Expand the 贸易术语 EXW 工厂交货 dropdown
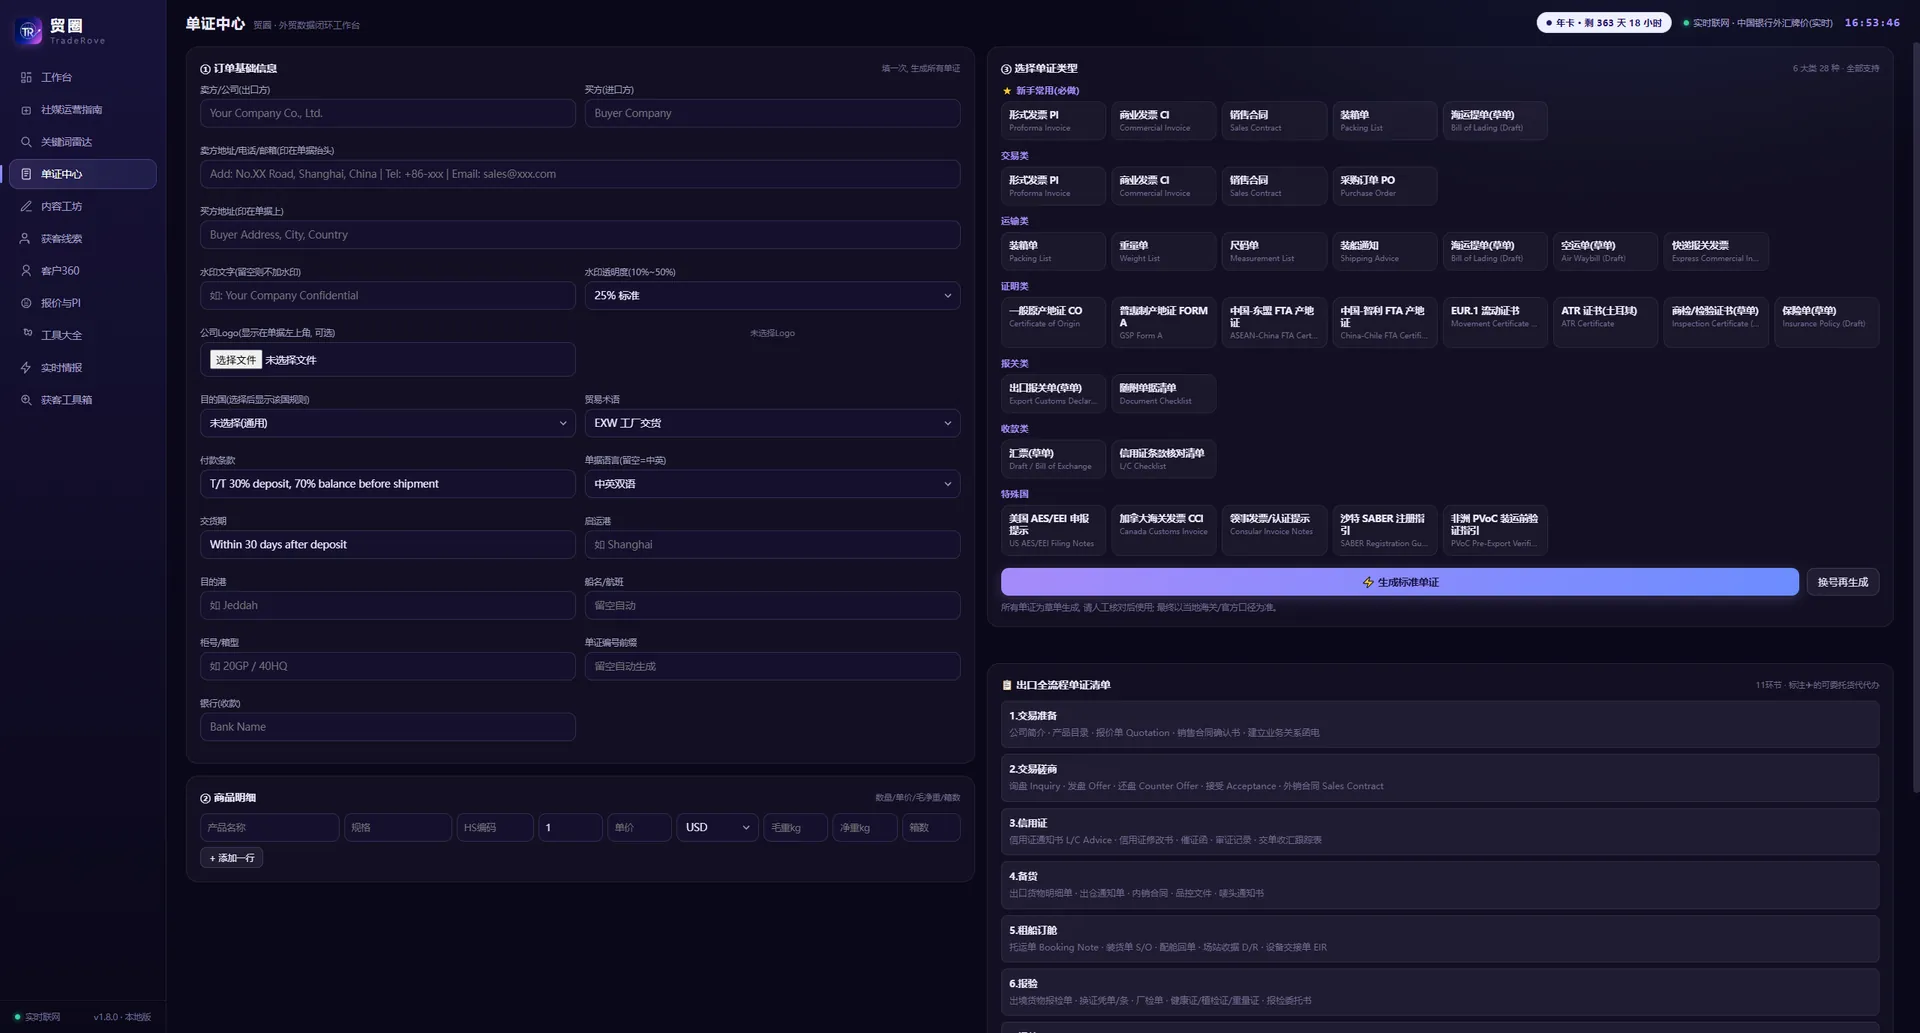1920x1033 pixels. coord(772,423)
